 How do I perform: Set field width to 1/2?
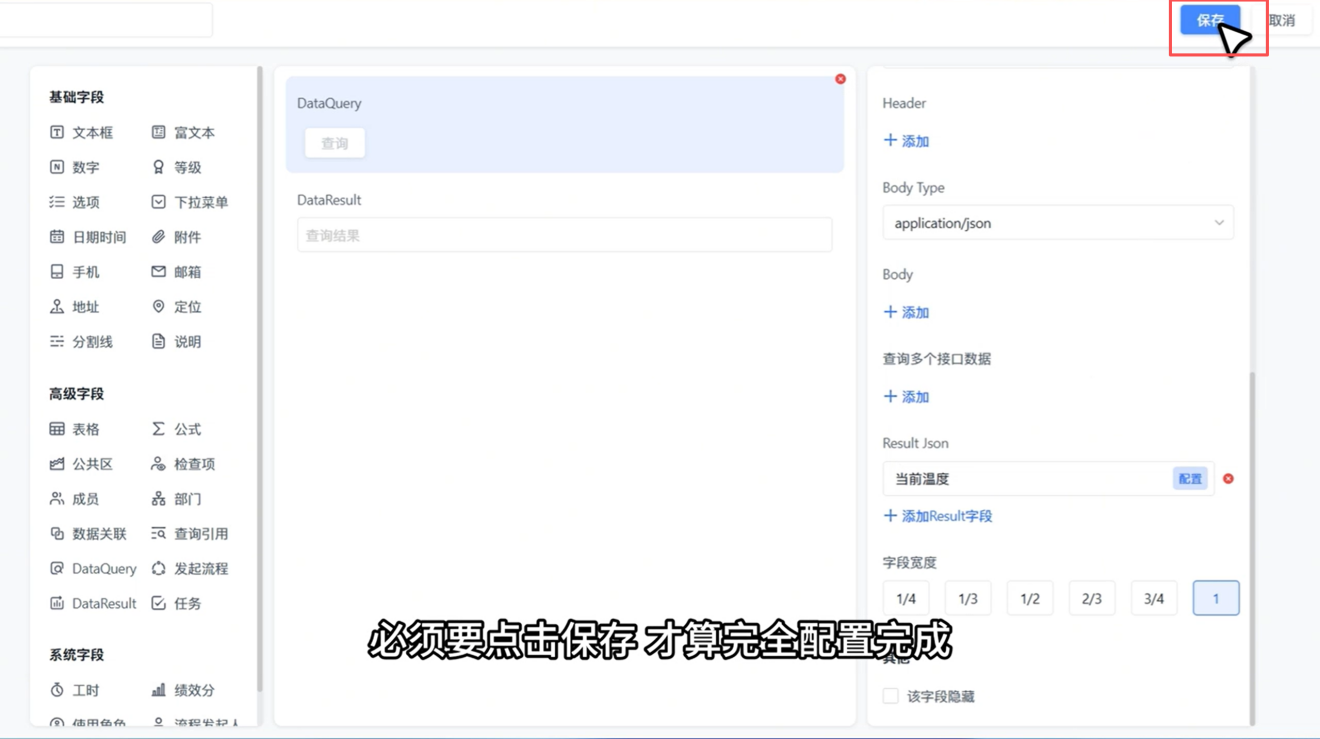pyautogui.click(x=1030, y=598)
